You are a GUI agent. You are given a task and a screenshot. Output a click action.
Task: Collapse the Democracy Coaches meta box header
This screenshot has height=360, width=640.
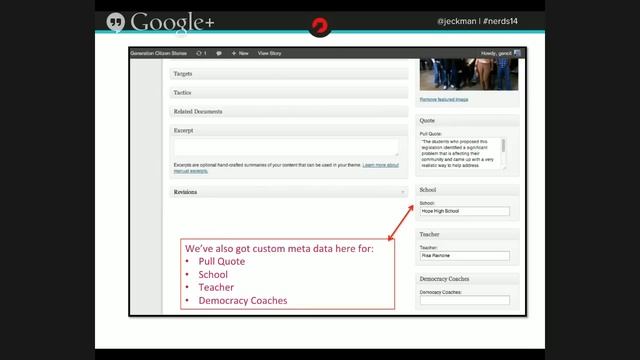click(x=467, y=279)
